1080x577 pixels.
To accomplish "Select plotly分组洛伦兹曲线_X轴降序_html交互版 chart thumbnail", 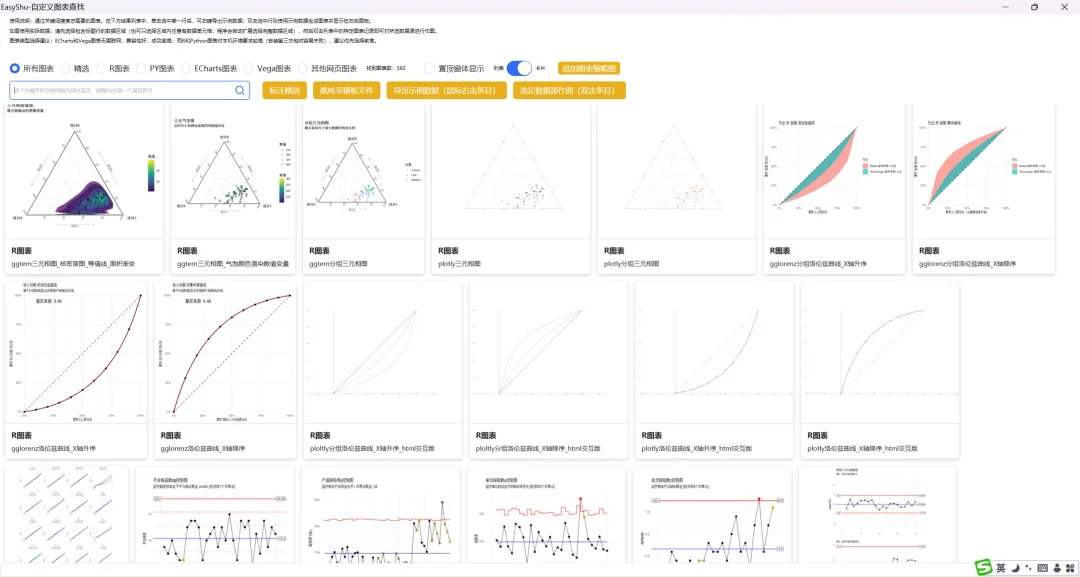I will [x=548, y=353].
